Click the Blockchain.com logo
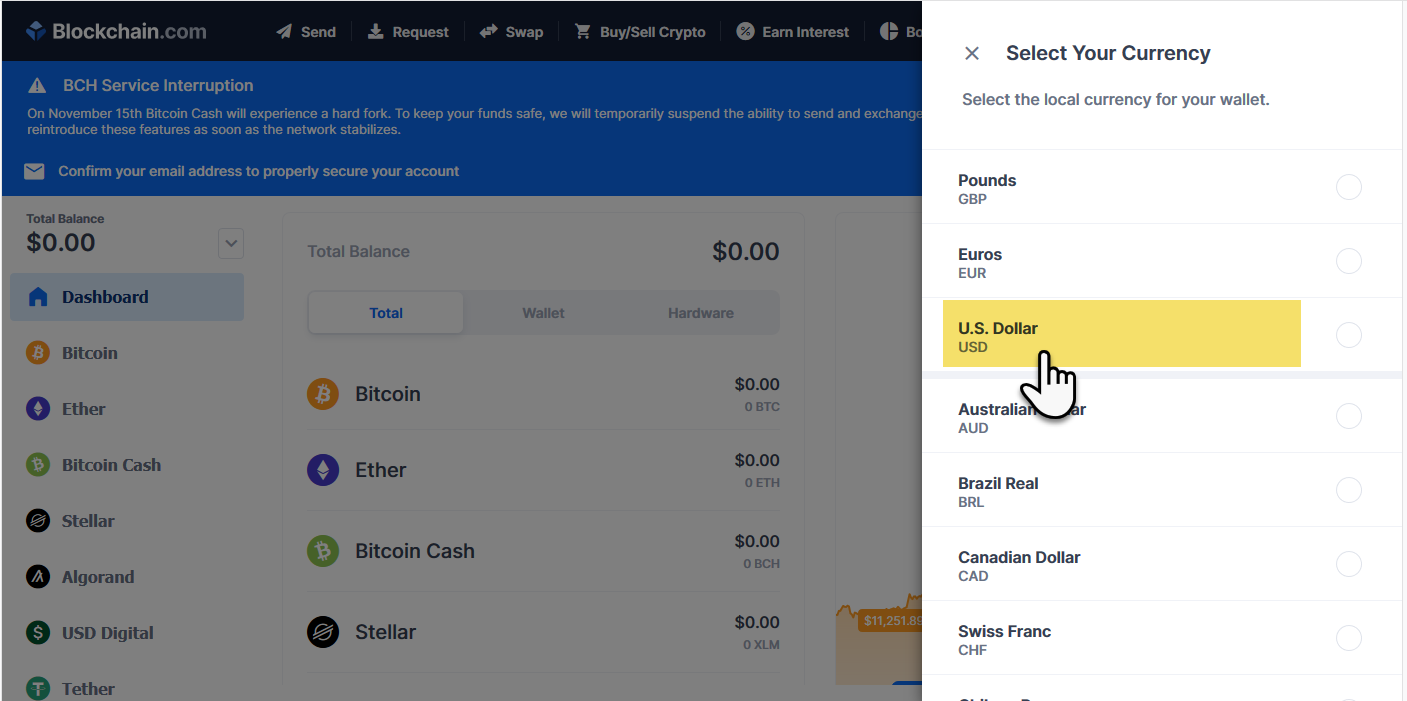The width and height of the screenshot is (1407, 701). click(x=116, y=31)
